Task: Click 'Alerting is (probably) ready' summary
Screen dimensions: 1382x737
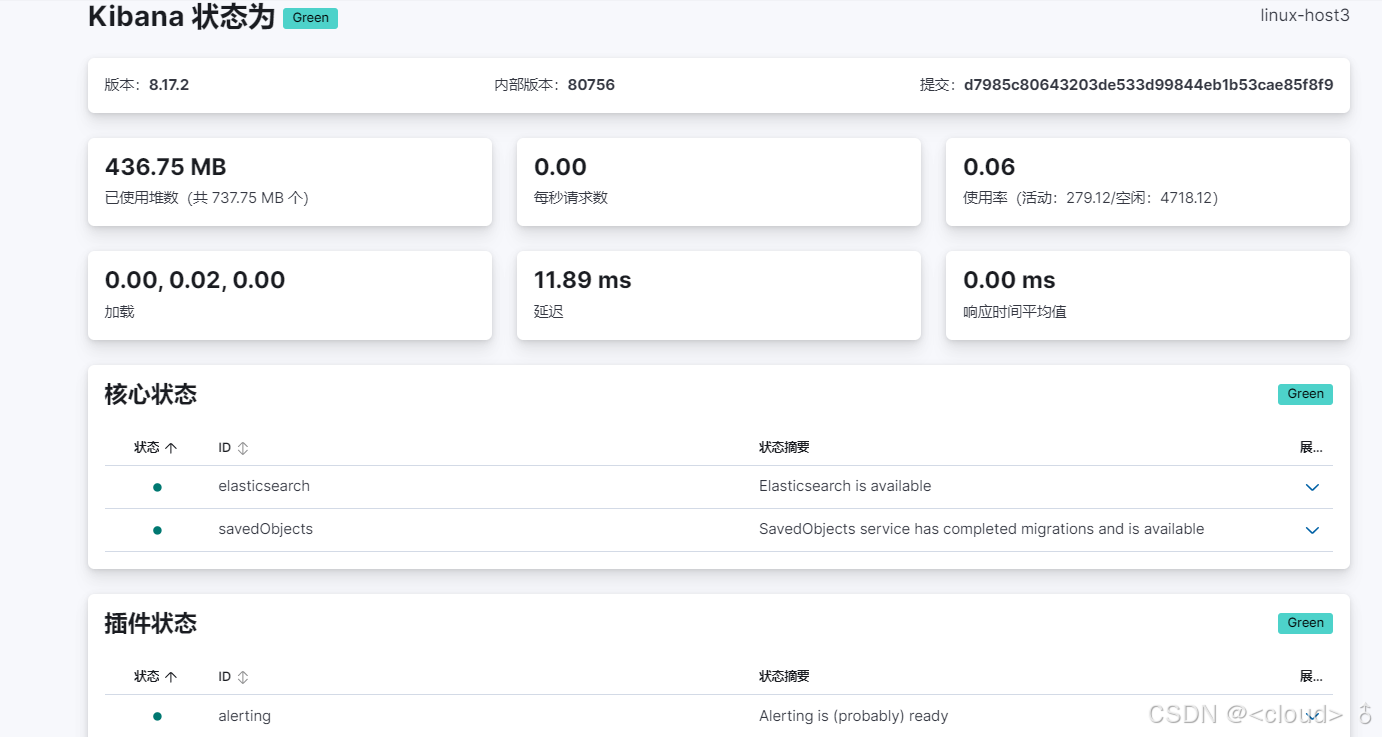Action: (853, 716)
